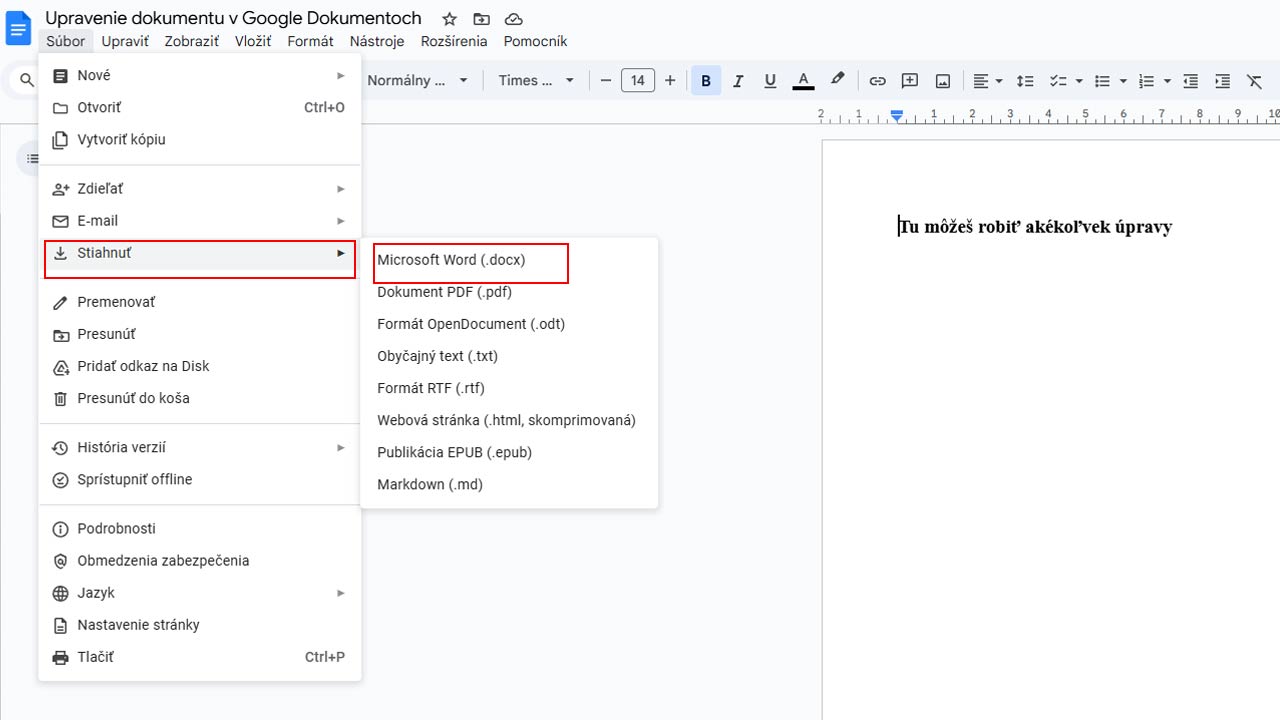Open the bulleted list options arrow
The height and width of the screenshot is (720, 1280).
coord(1123,81)
